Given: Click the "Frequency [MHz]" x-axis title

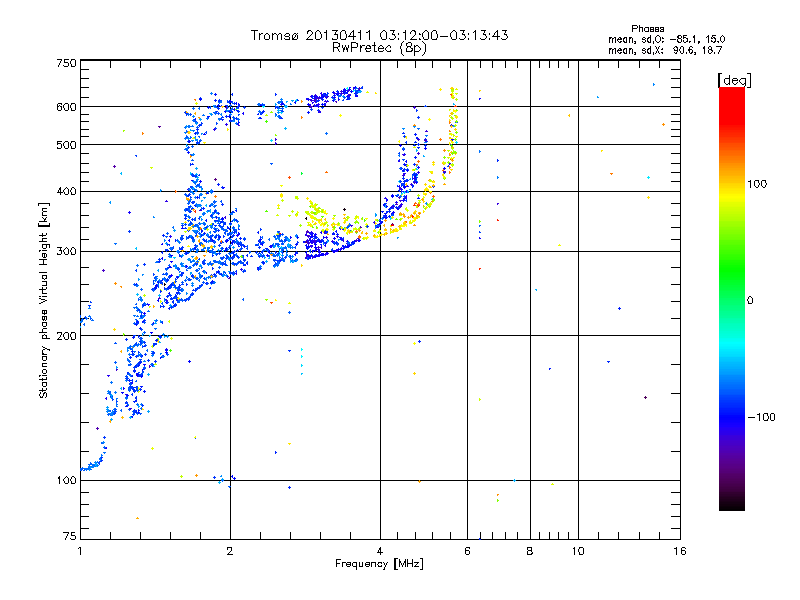Looking at the screenshot, I should (379, 563).
